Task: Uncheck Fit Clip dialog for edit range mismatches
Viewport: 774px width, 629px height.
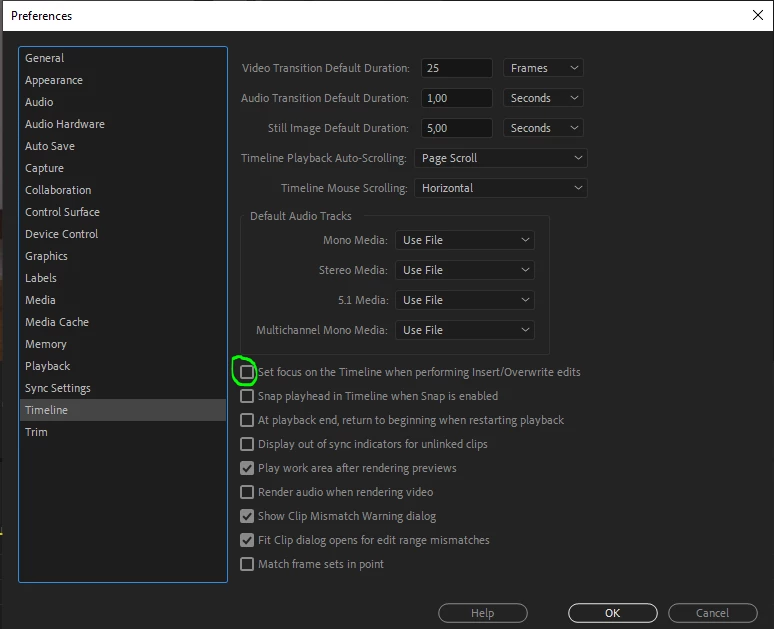Action: tap(247, 540)
